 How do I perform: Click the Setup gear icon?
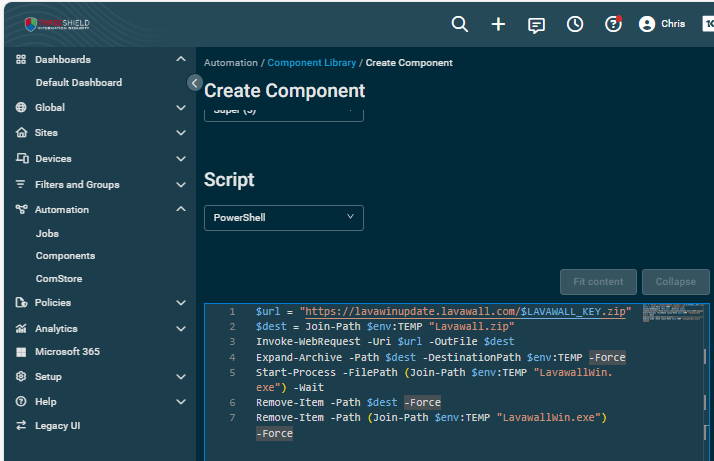pyautogui.click(x=21, y=376)
